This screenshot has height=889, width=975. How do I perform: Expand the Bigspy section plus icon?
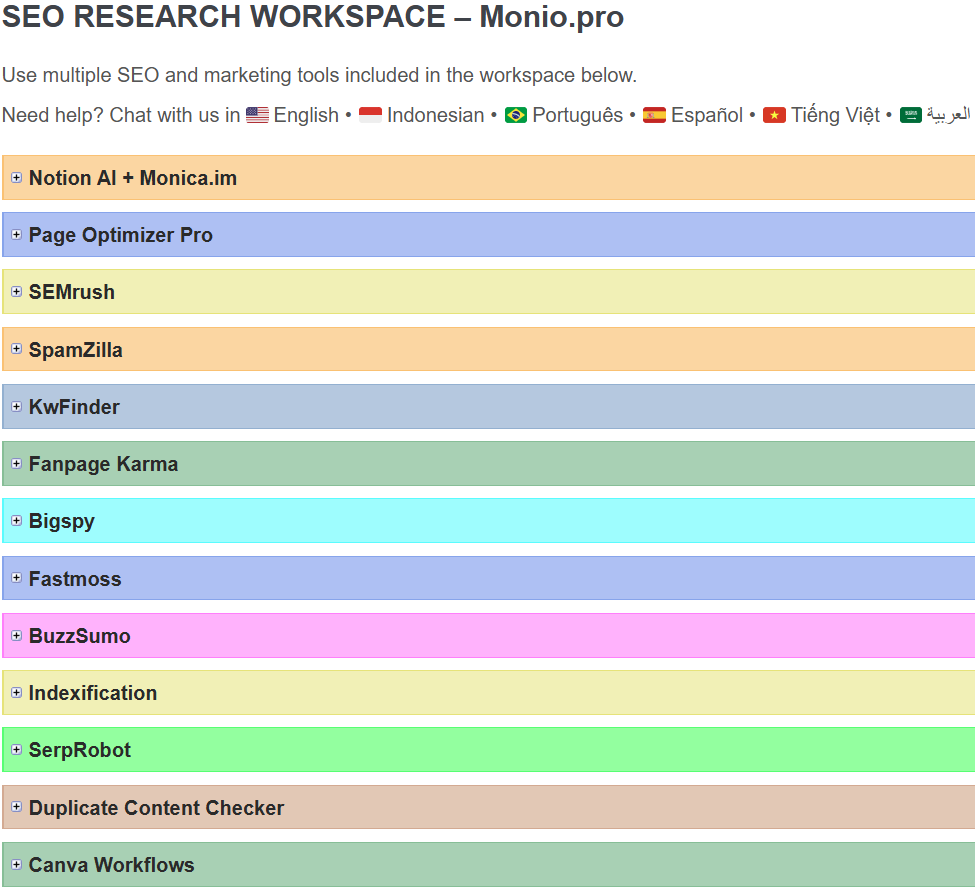(17, 521)
